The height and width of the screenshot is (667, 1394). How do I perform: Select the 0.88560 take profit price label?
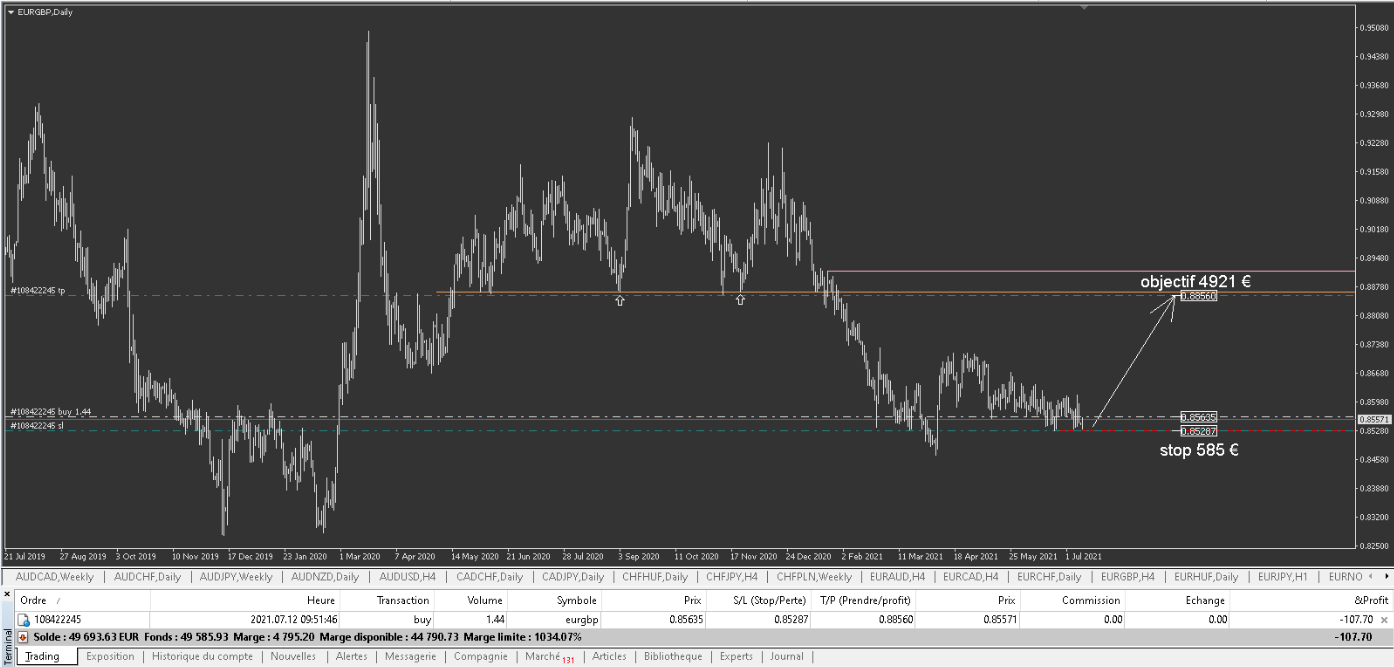point(1198,297)
